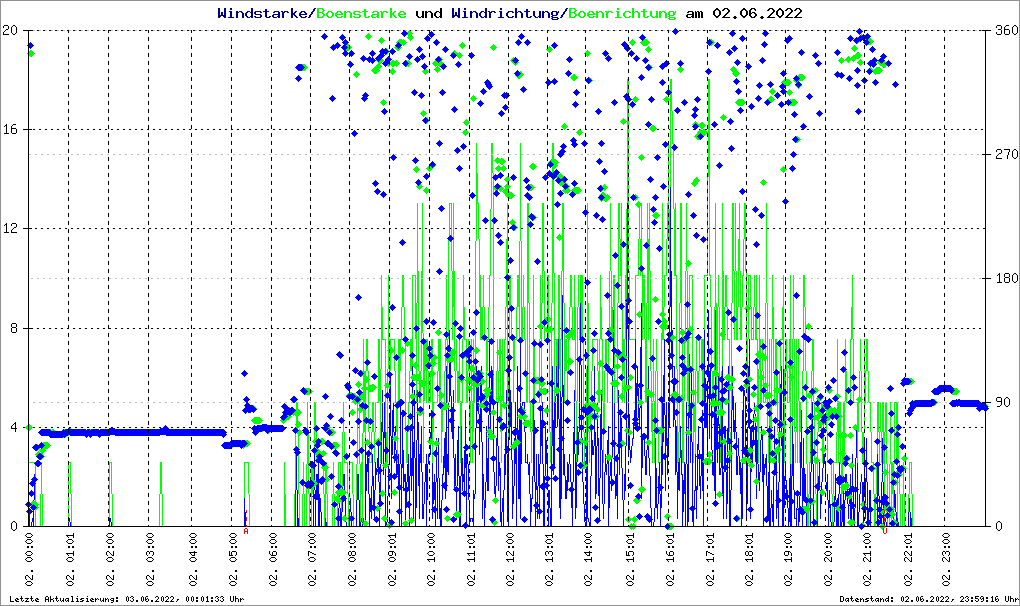Click time label '02. 16:01'

coord(670,559)
